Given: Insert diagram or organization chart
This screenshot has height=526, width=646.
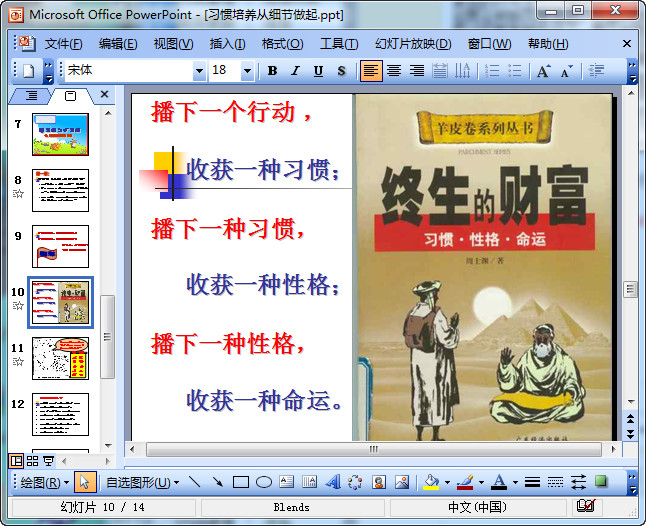Looking at the screenshot, I should point(355,482).
